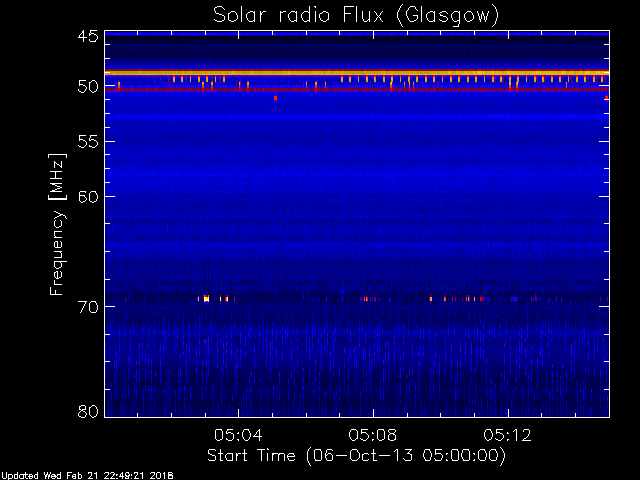Click the '60' frequency tick label
The height and width of the screenshot is (480, 640).
[88, 197]
